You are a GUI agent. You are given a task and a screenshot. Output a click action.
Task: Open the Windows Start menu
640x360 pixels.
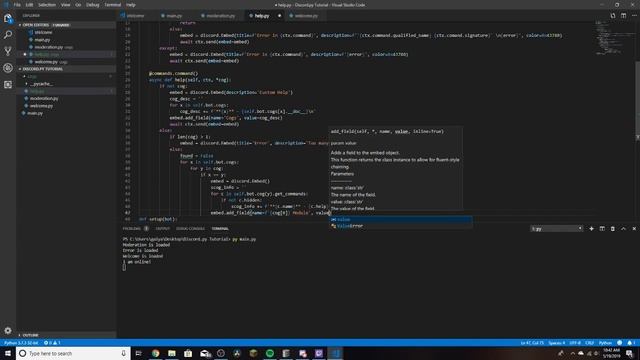click(x=8, y=353)
